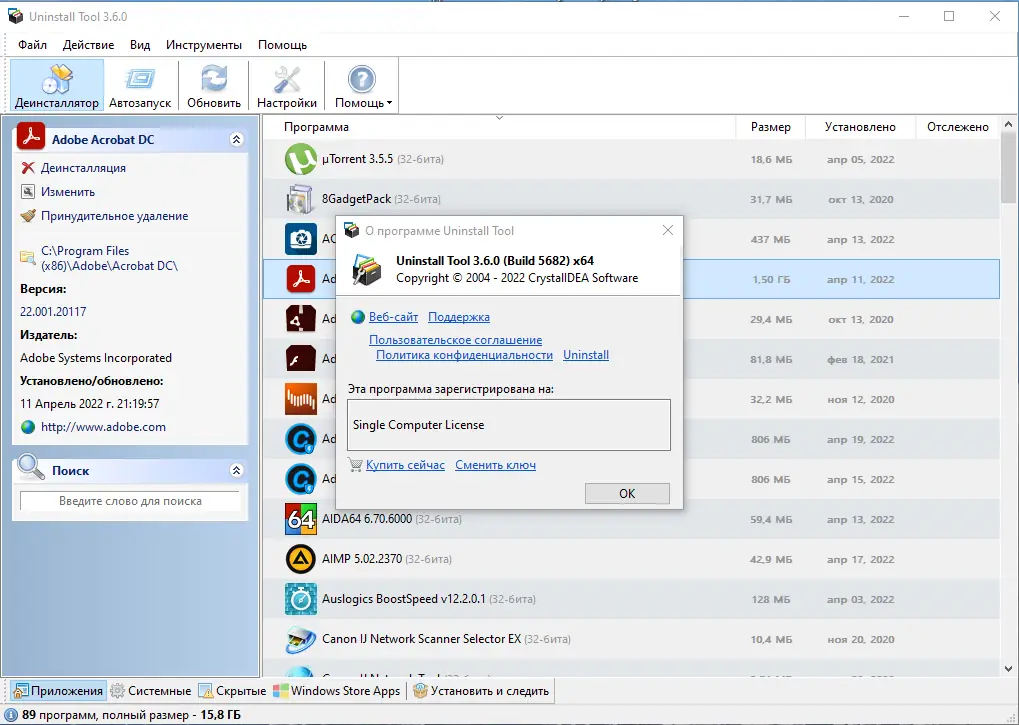Collapse the Adobe Acrobat DC panel
The height and width of the screenshot is (725, 1019).
[x=236, y=140]
